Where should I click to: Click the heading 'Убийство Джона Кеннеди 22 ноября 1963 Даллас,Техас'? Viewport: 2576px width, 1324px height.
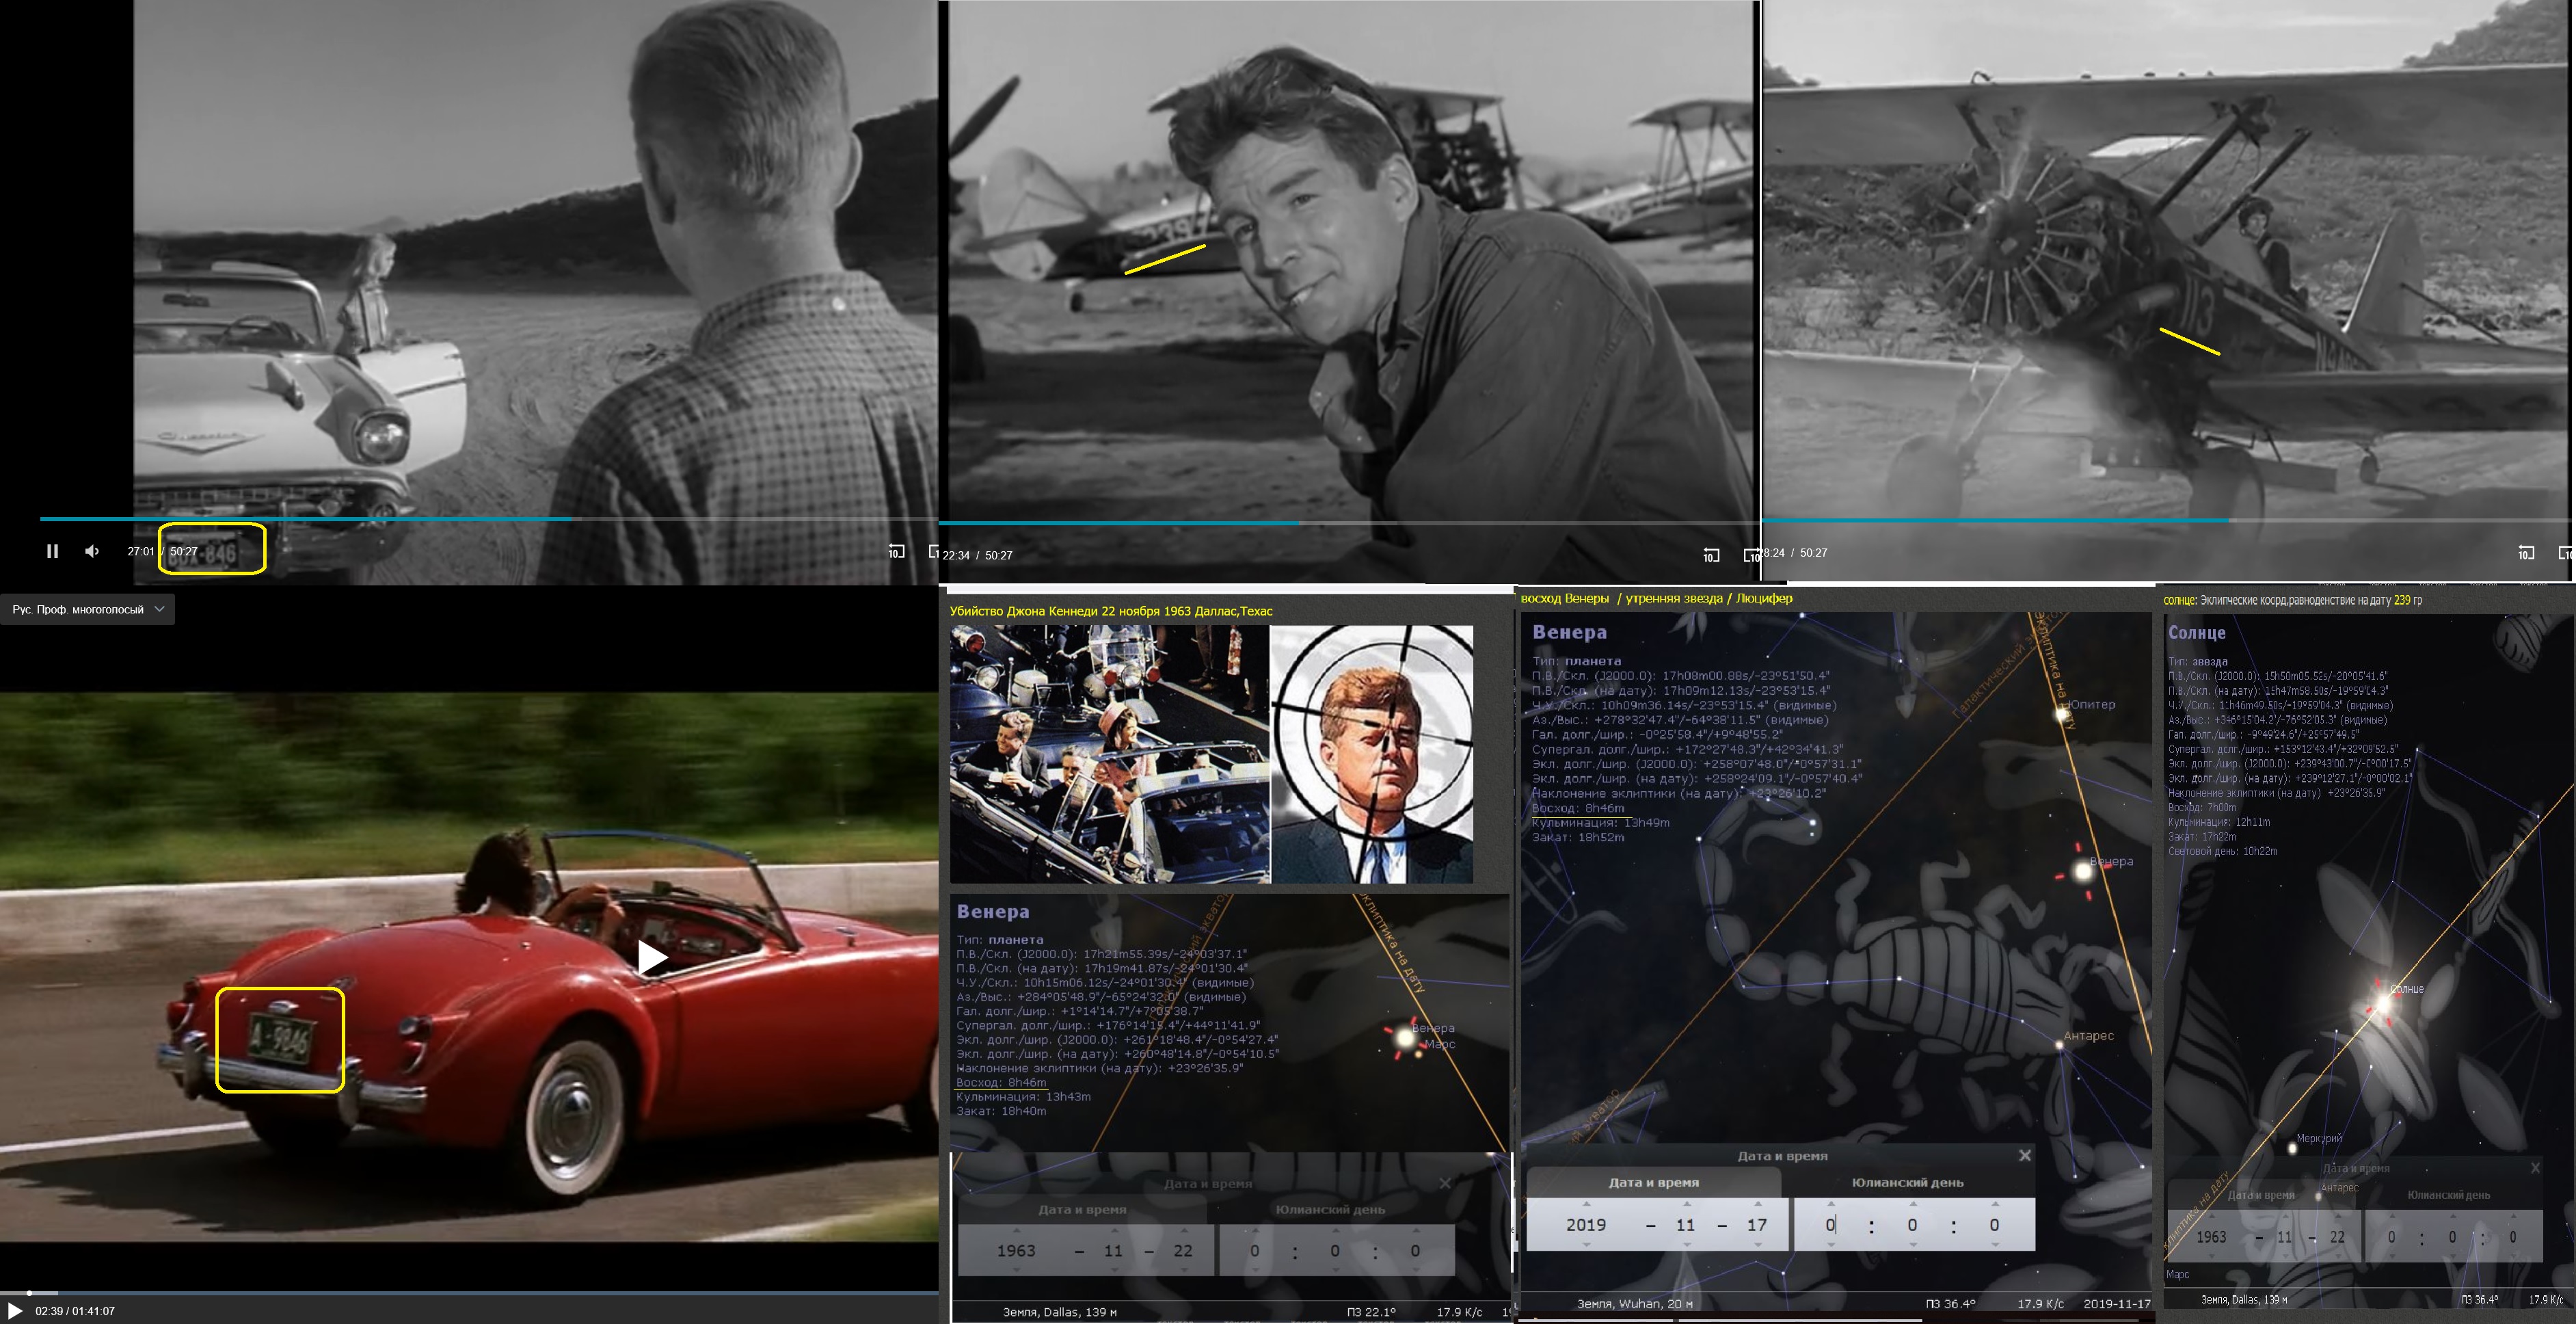coord(1111,611)
